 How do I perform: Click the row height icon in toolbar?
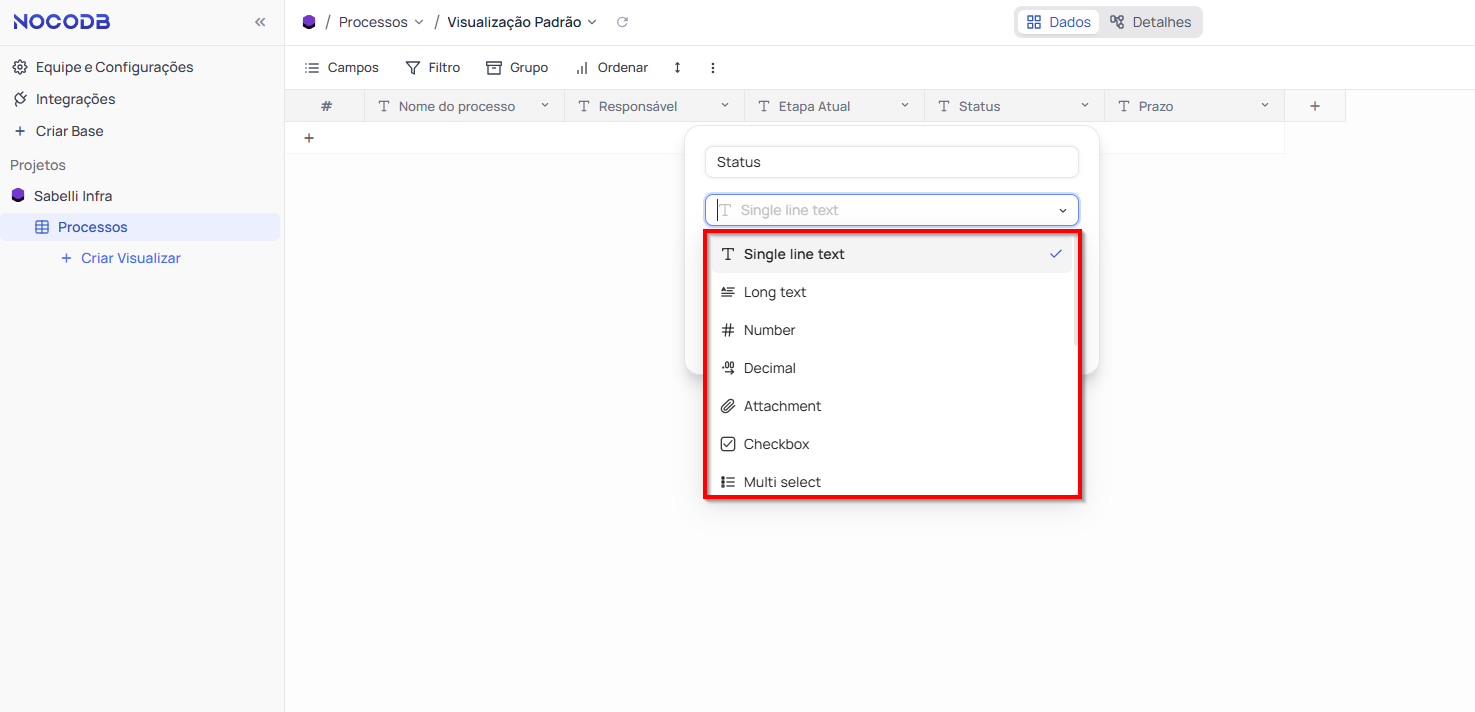point(677,68)
